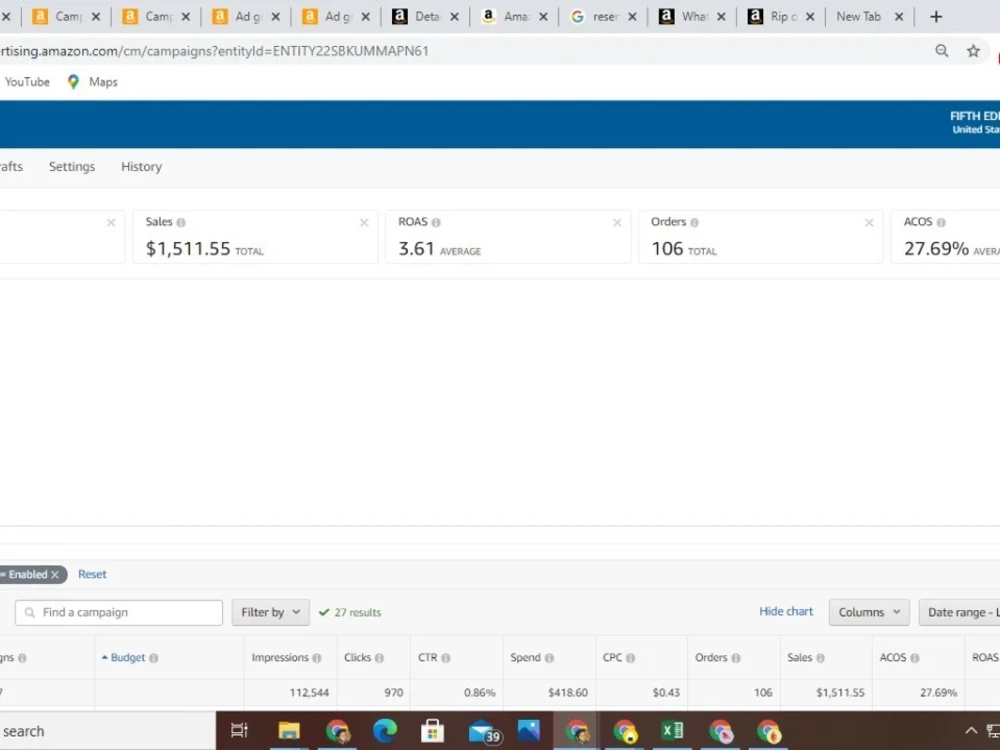Remove the Sales metric card
Viewport: 1000px width, 750px height.
click(x=364, y=223)
